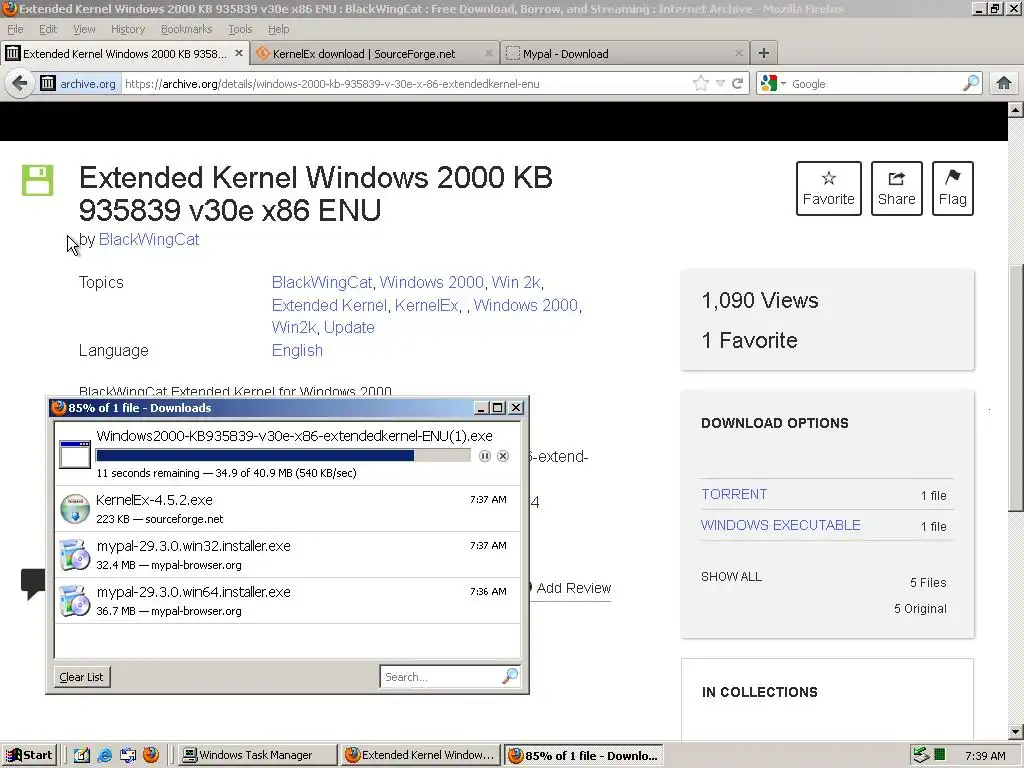The image size is (1024, 768).
Task: Open the Firefox Home page icon
Action: click(x=1004, y=84)
